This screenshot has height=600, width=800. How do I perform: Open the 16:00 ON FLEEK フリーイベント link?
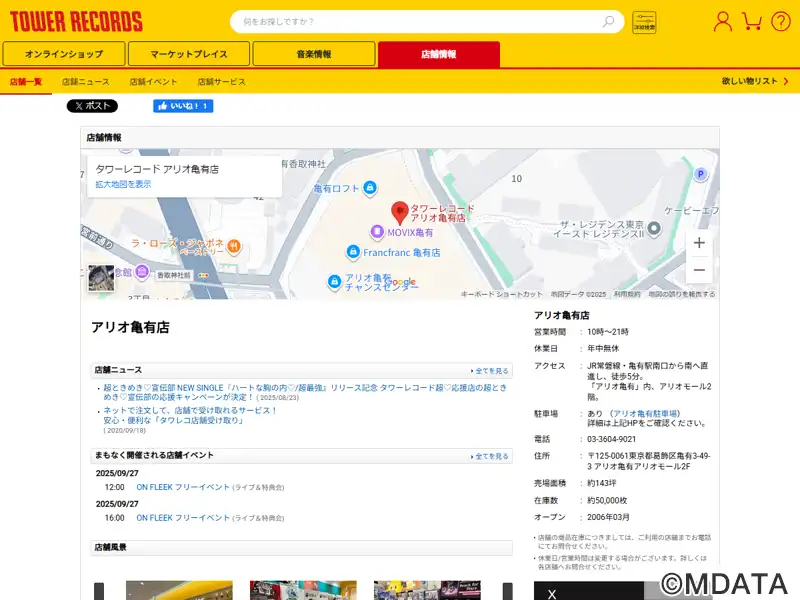point(183,518)
